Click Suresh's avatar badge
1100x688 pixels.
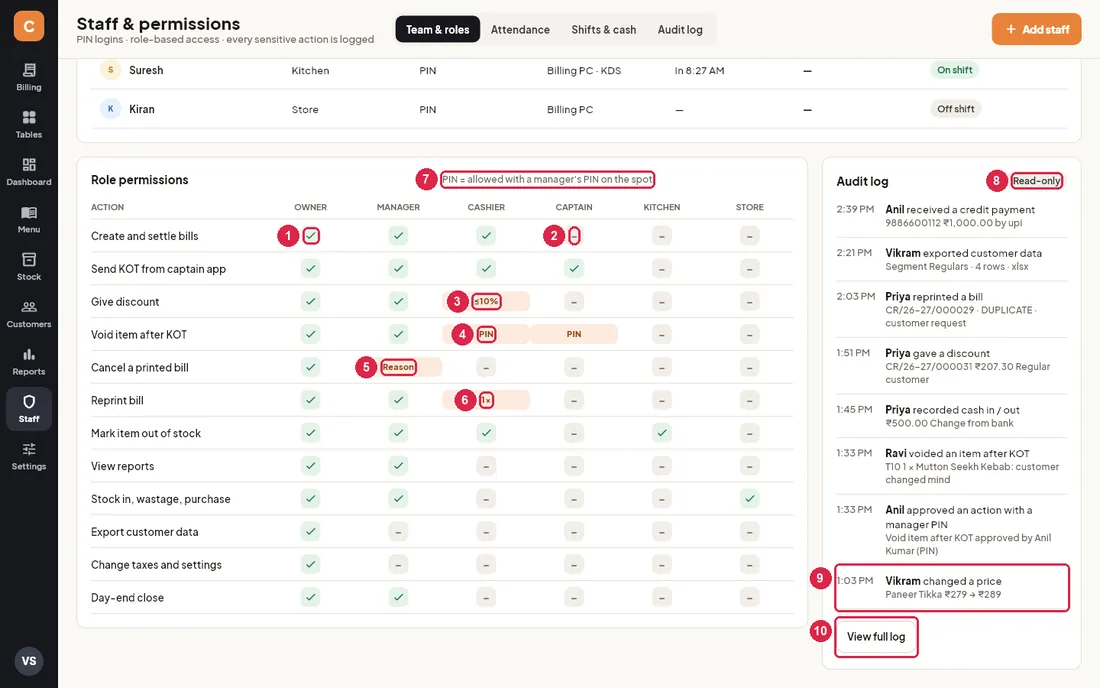[110, 70]
